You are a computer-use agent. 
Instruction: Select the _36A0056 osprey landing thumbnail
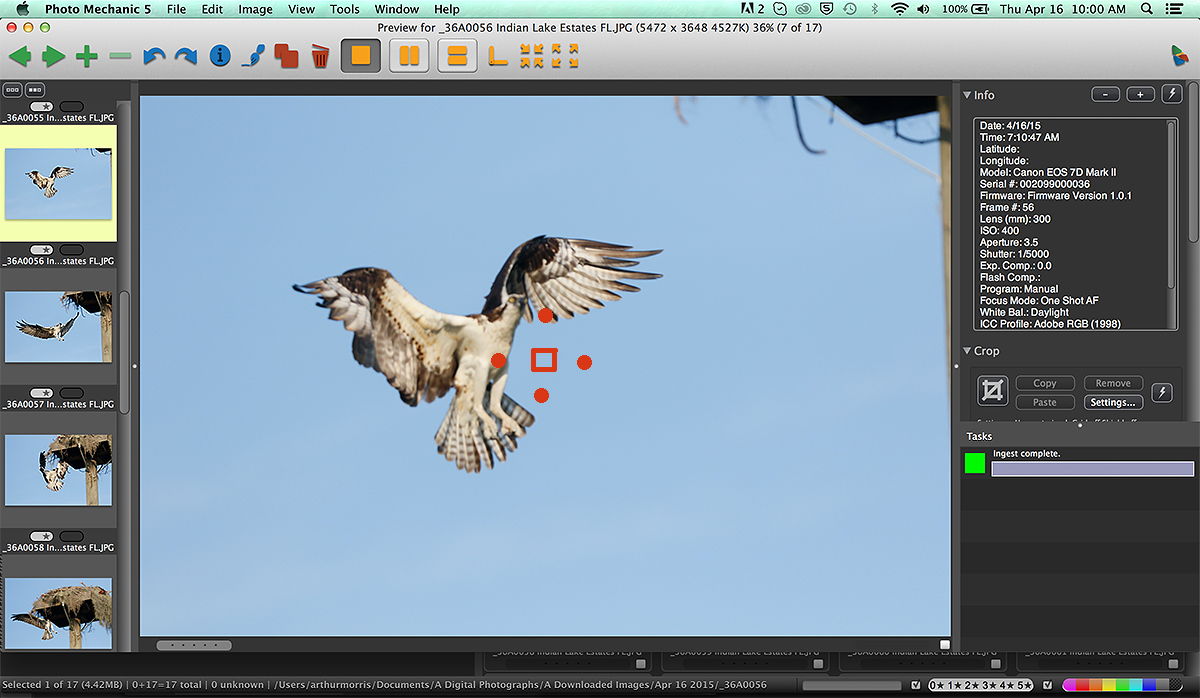58,327
